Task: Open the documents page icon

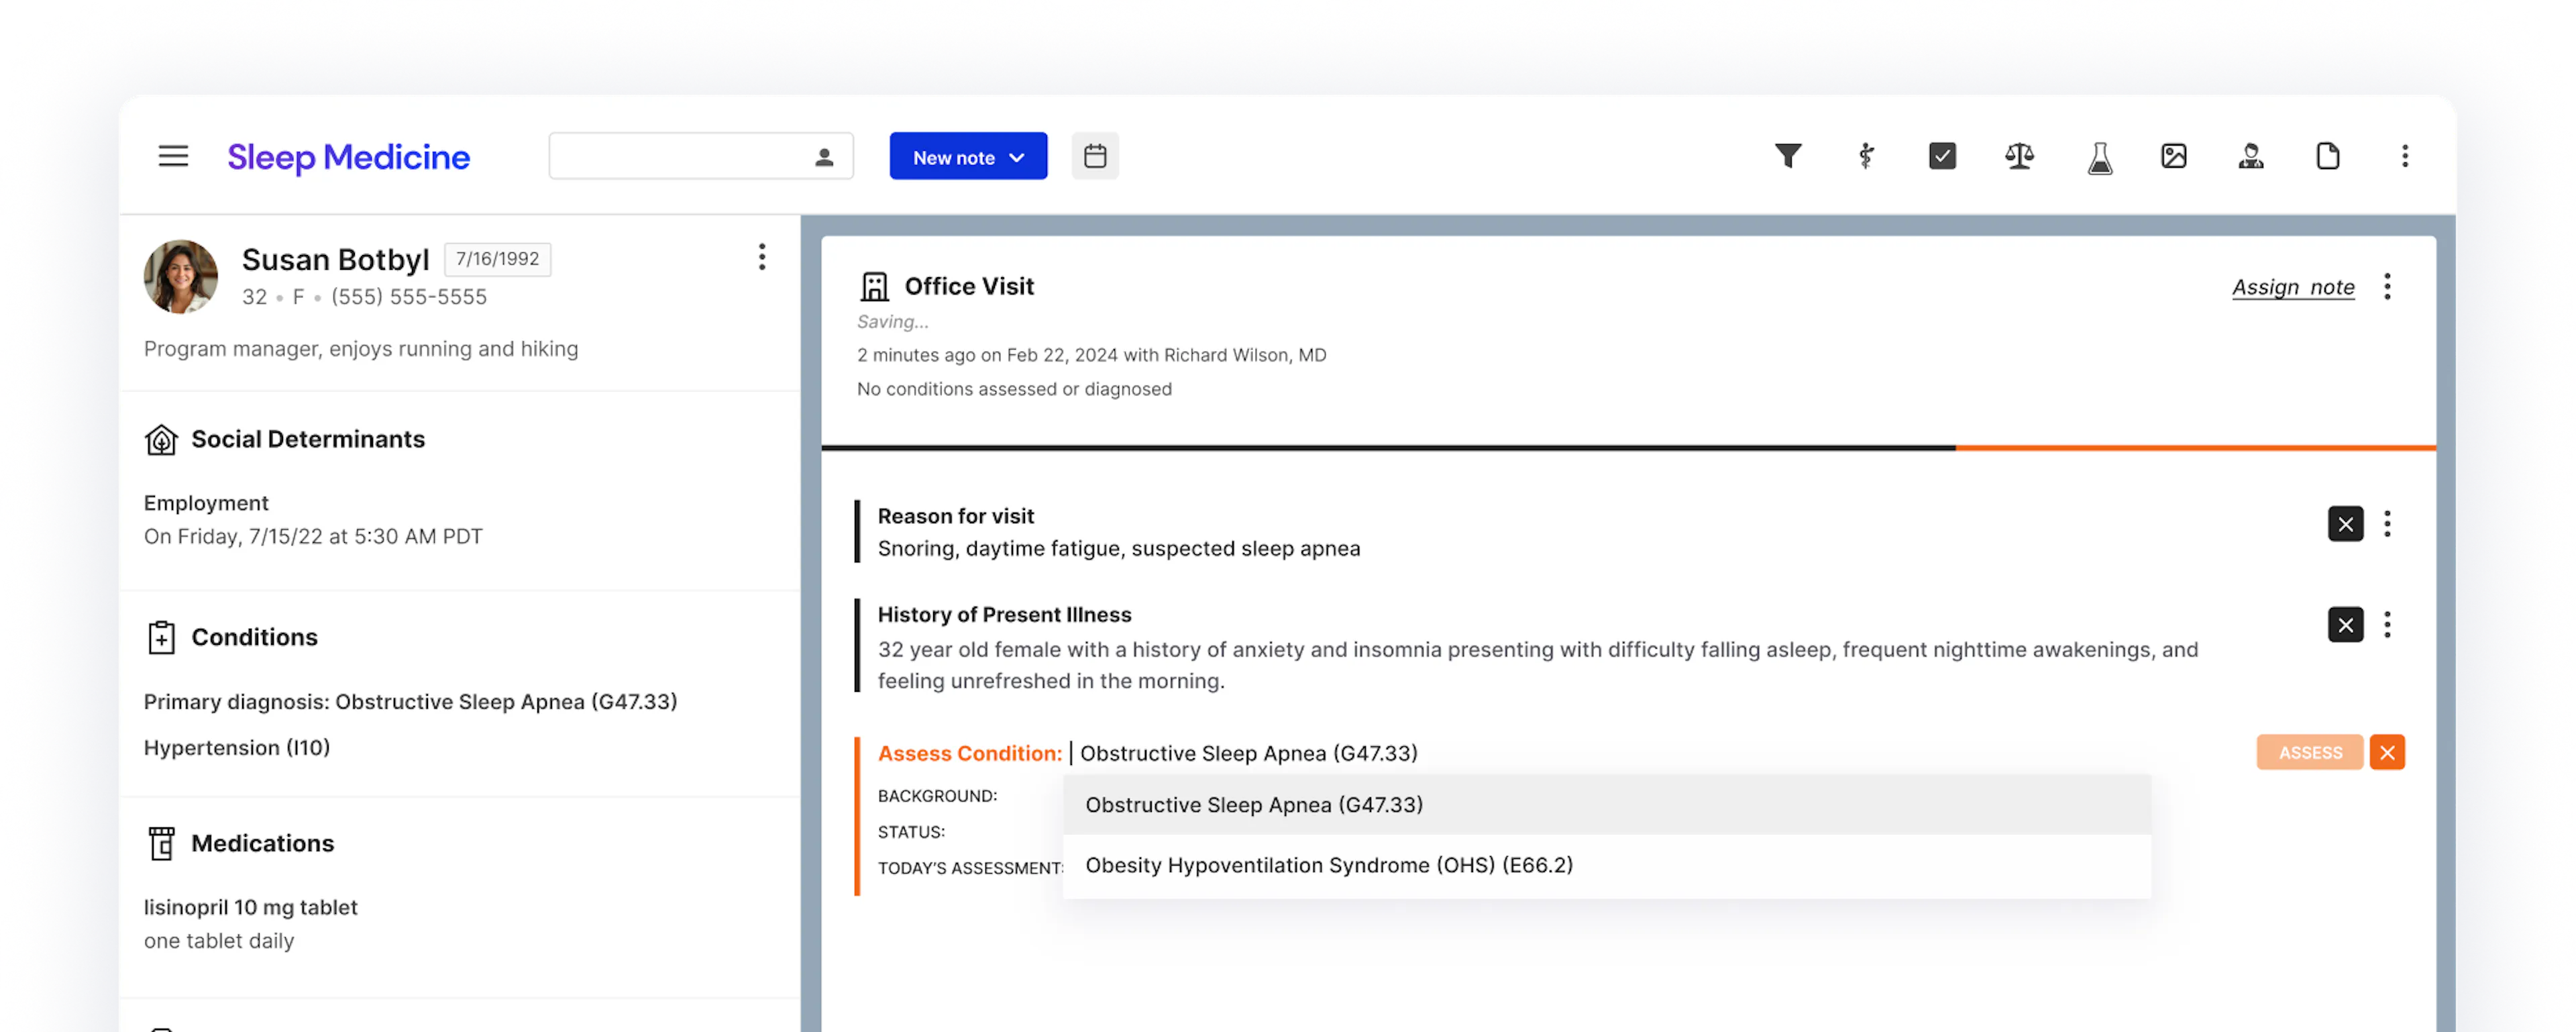Action: (2328, 156)
